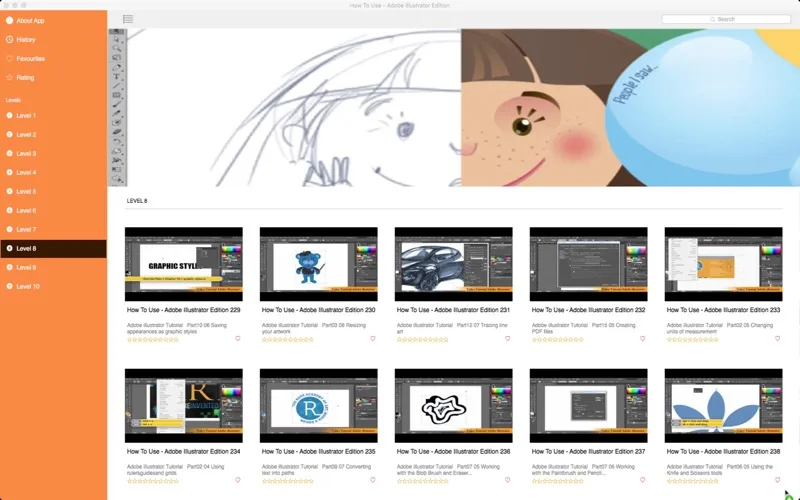Favourite Edition 234 with its heart icon
Viewport: 800px width, 500px height.
coord(238,480)
